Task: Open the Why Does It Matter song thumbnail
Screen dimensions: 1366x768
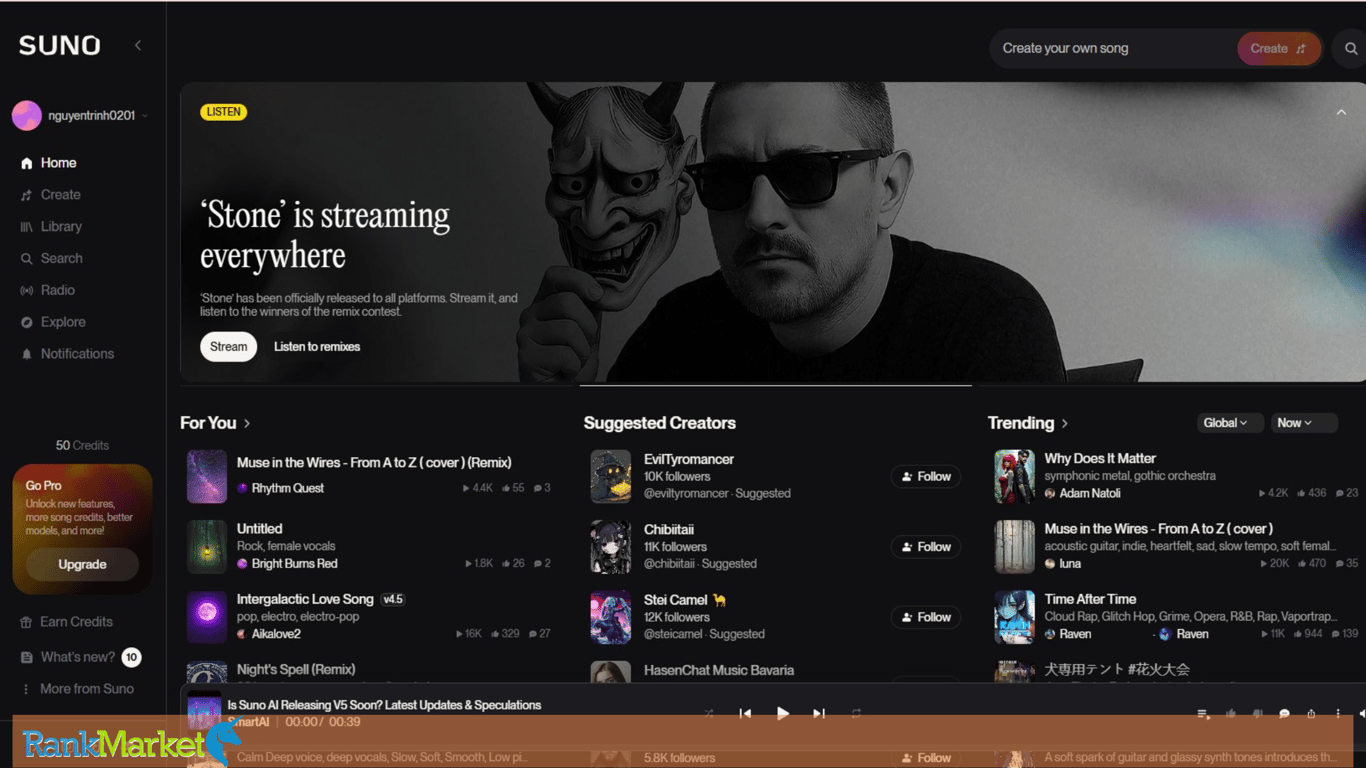Action: 1014,476
